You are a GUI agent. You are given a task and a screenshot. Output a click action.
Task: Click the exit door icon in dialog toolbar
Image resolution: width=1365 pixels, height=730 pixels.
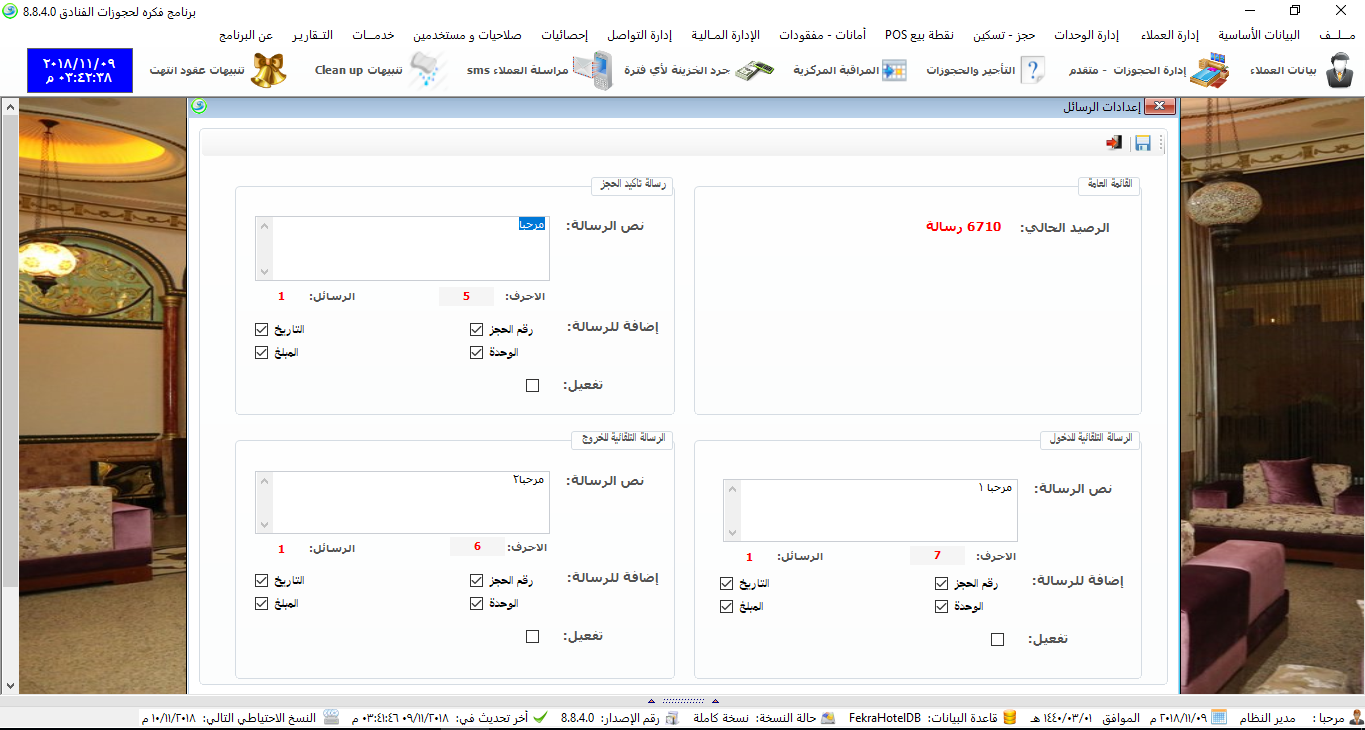point(1113,144)
